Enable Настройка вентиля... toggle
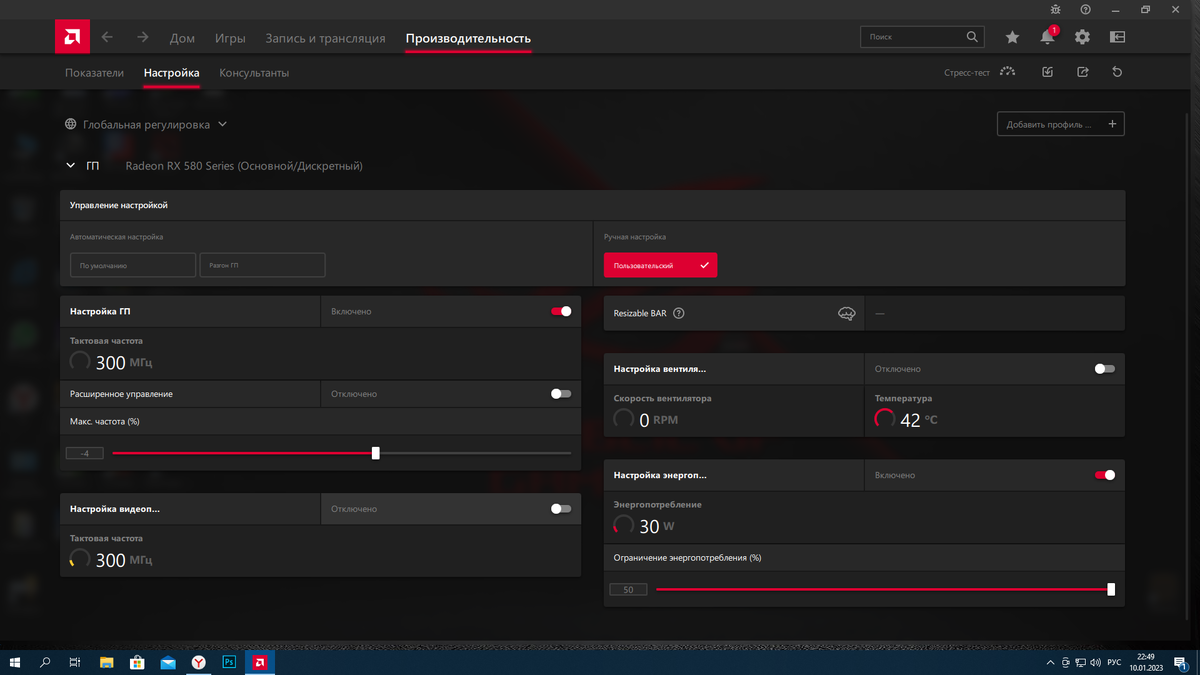This screenshot has width=1200, height=675. (1105, 369)
